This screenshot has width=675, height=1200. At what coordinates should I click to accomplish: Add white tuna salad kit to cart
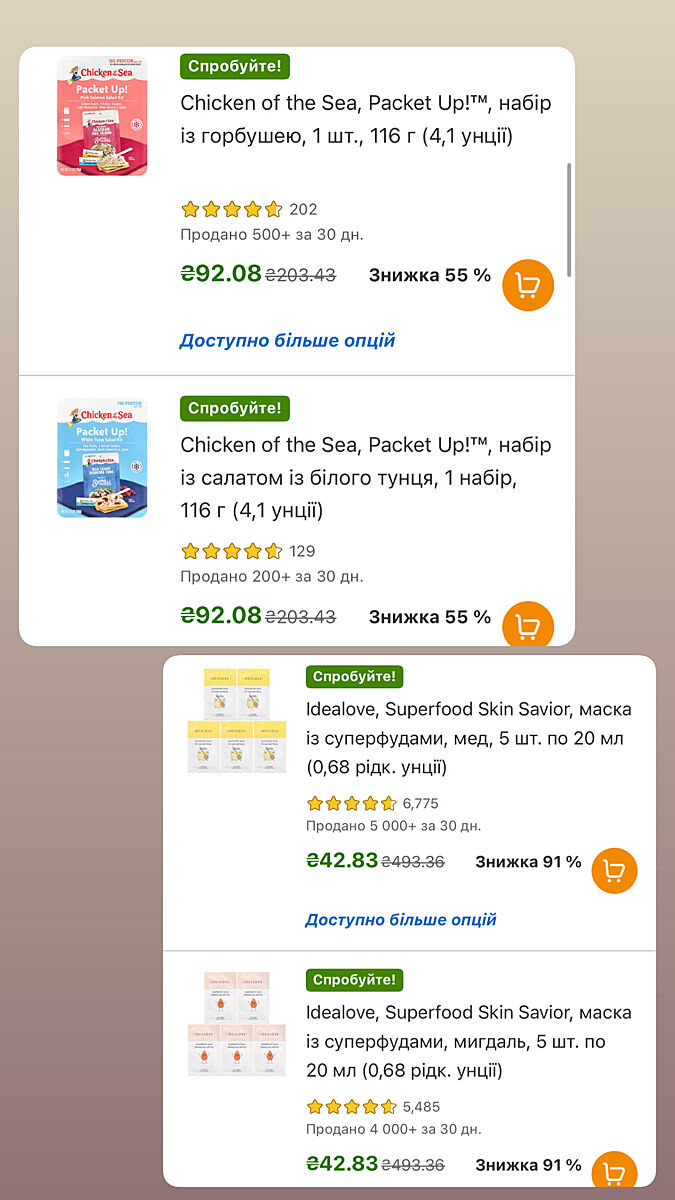coord(527,625)
